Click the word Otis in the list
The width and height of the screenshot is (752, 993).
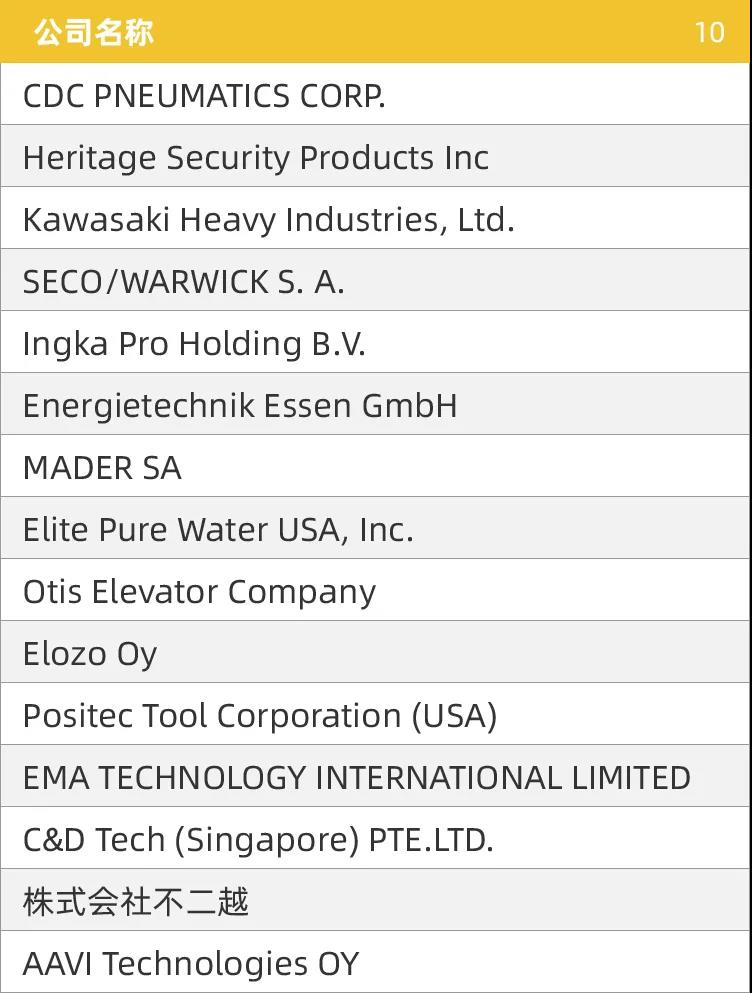[x=53, y=591]
